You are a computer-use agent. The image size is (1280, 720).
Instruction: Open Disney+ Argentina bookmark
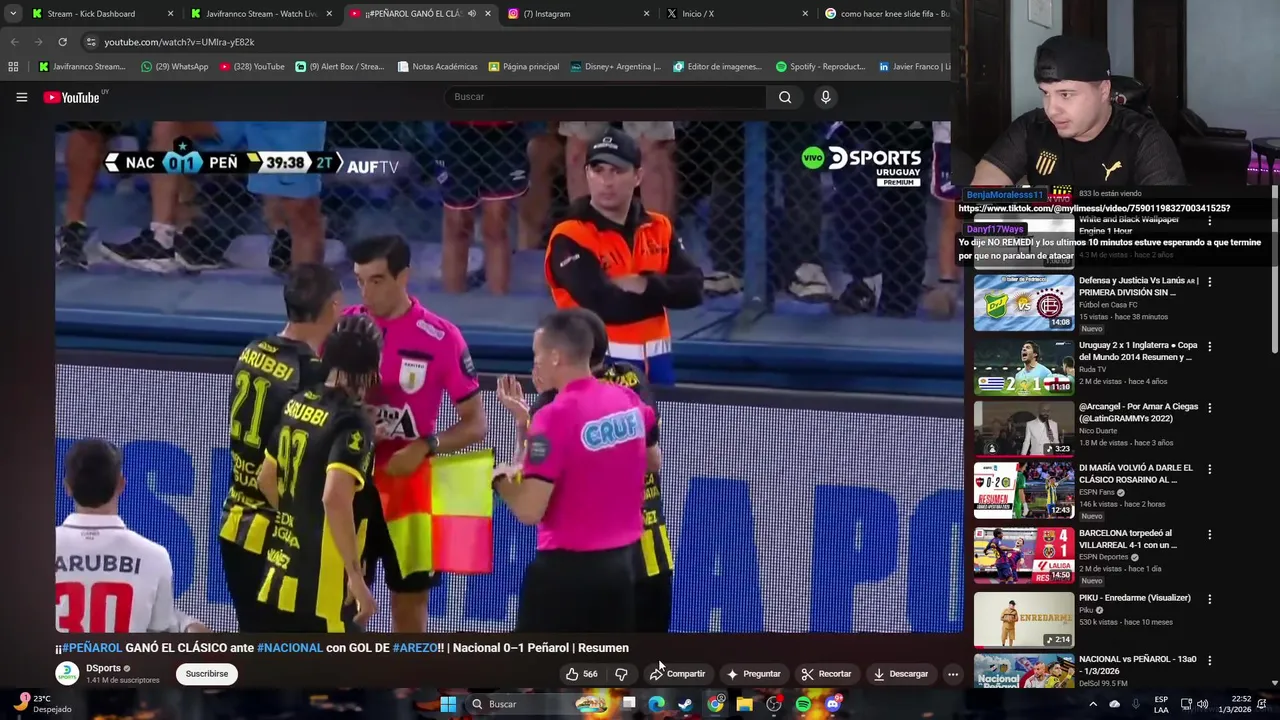coord(615,67)
